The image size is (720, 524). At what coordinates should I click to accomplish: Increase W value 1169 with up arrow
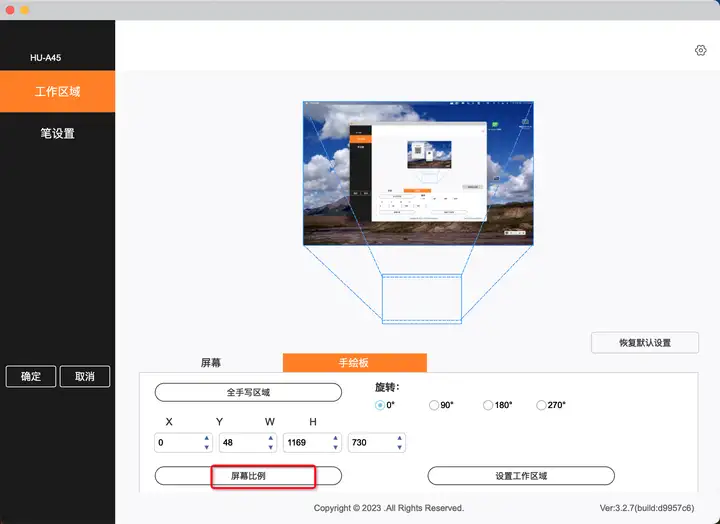coord(336,438)
